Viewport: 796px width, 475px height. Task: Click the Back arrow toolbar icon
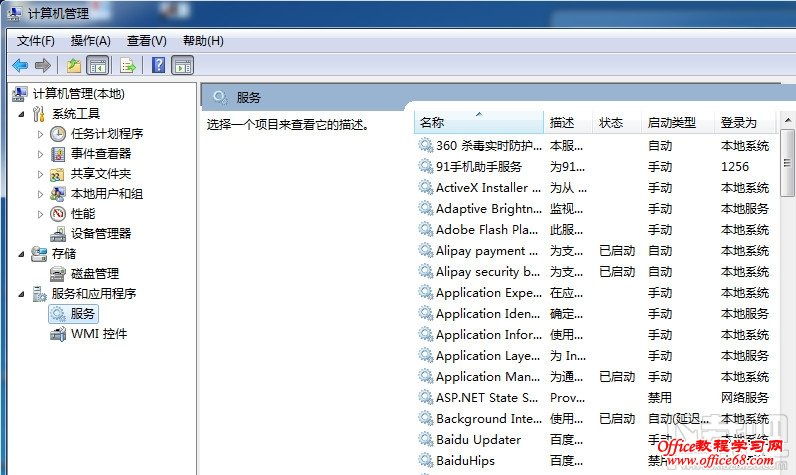tap(20, 65)
